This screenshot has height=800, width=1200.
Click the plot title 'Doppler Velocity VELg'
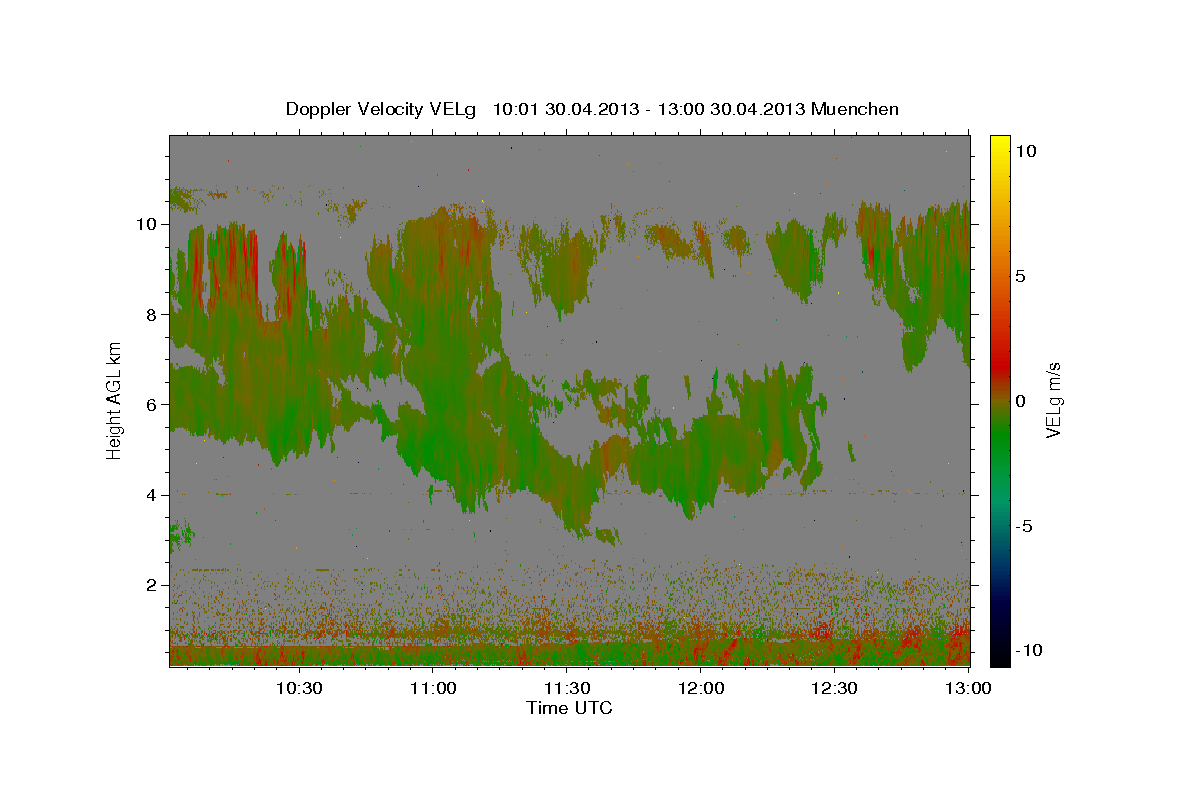(383, 109)
